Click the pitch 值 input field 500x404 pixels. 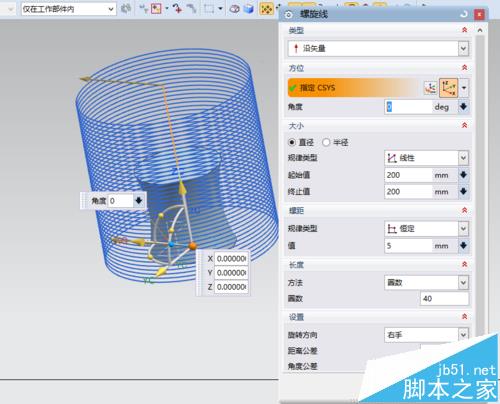pyautogui.click(x=409, y=246)
